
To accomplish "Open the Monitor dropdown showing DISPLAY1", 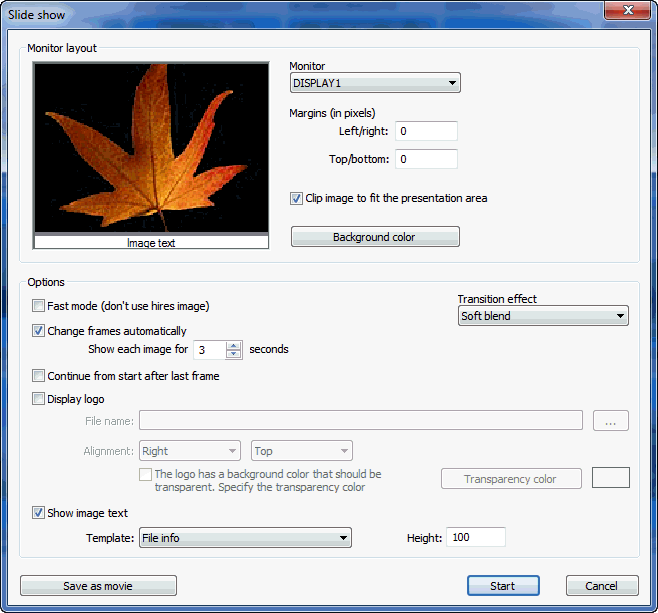I will [375, 83].
